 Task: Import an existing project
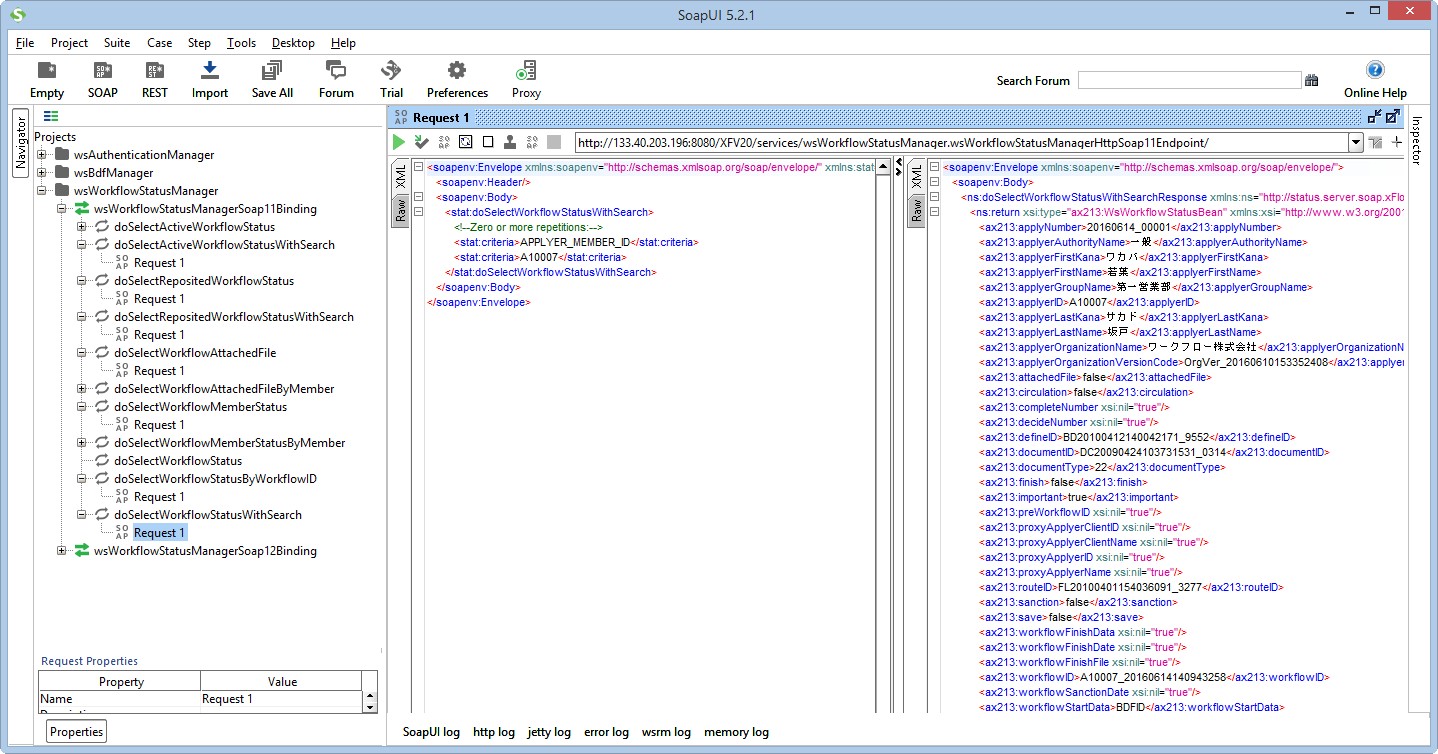pyautogui.click(x=209, y=79)
